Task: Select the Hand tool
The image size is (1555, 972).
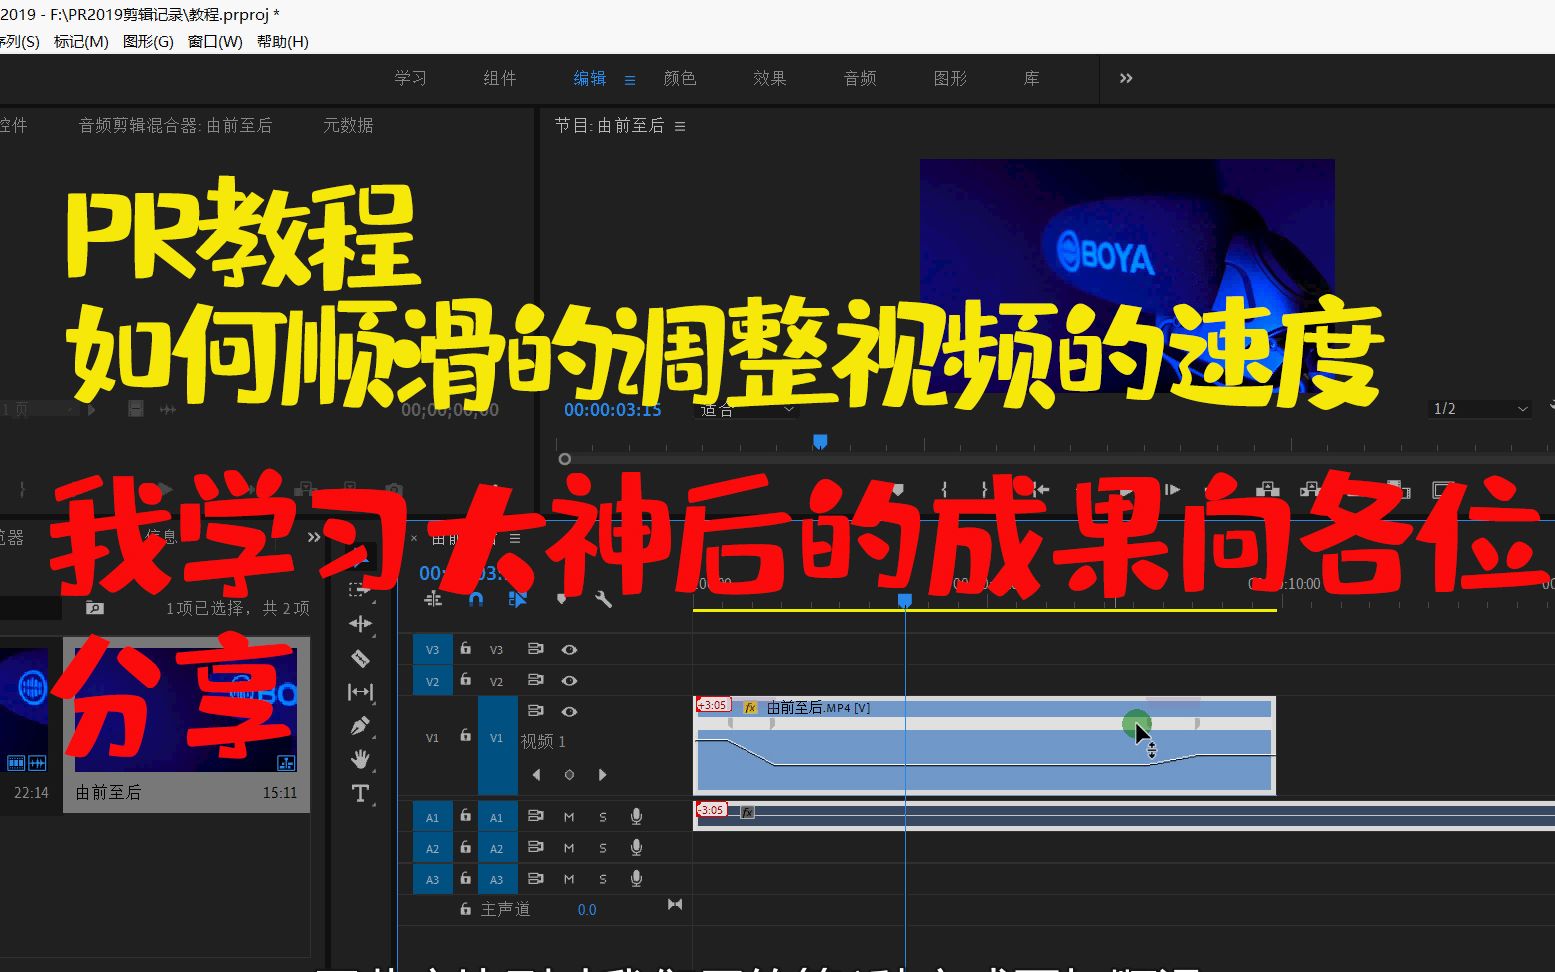Action: click(x=360, y=758)
